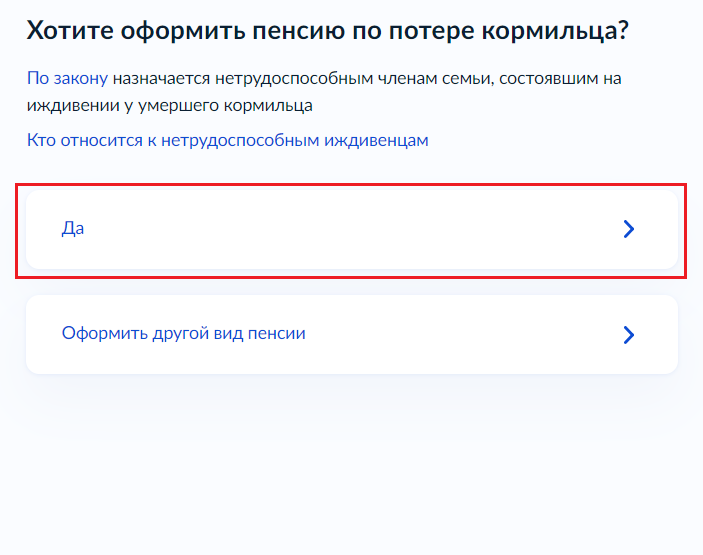
Task: Open "Кто относится к нетрудоспособным иждивенцам" link
Action: tap(227, 140)
